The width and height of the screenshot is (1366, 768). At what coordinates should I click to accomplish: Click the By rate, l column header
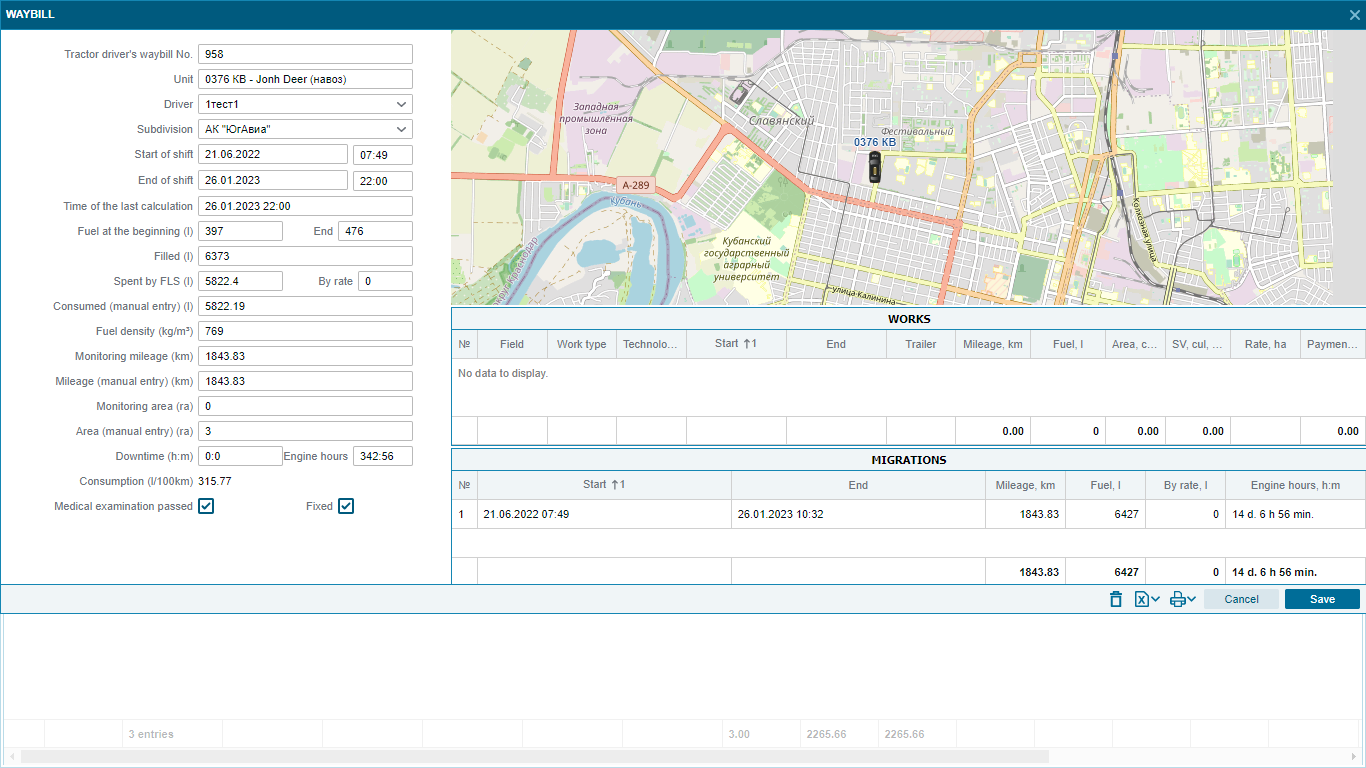(x=1185, y=485)
